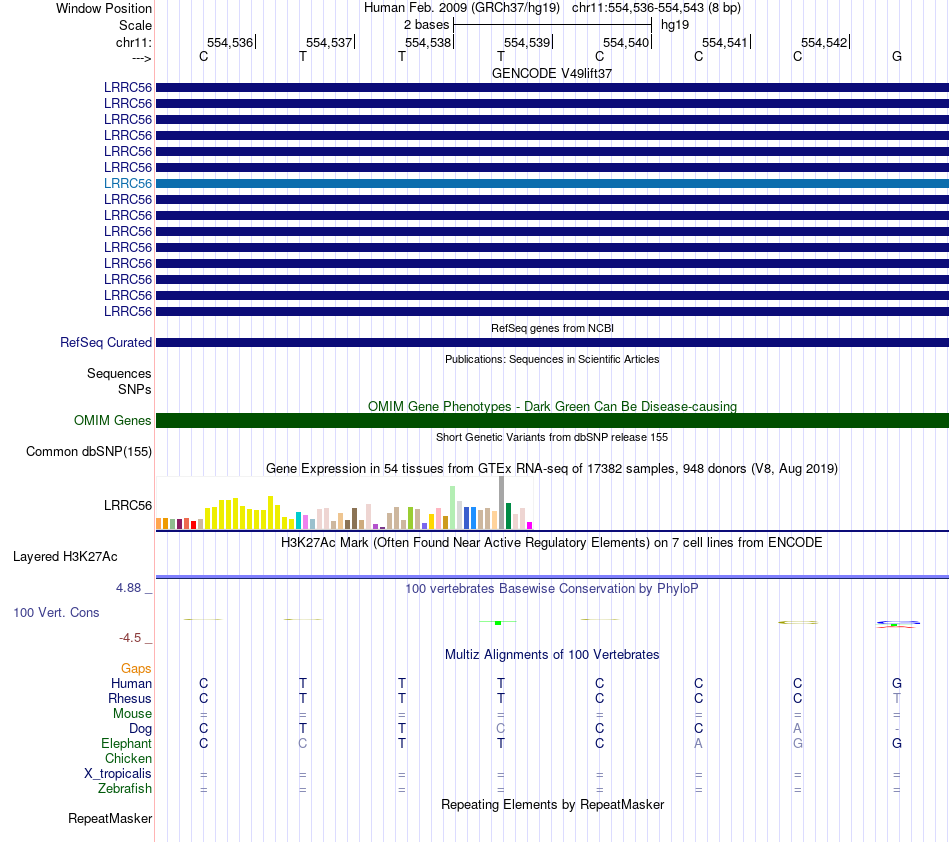The width and height of the screenshot is (950, 842).
Task: Select the Elephant species label
Action: pyautogui.click(x=127, y=744)
